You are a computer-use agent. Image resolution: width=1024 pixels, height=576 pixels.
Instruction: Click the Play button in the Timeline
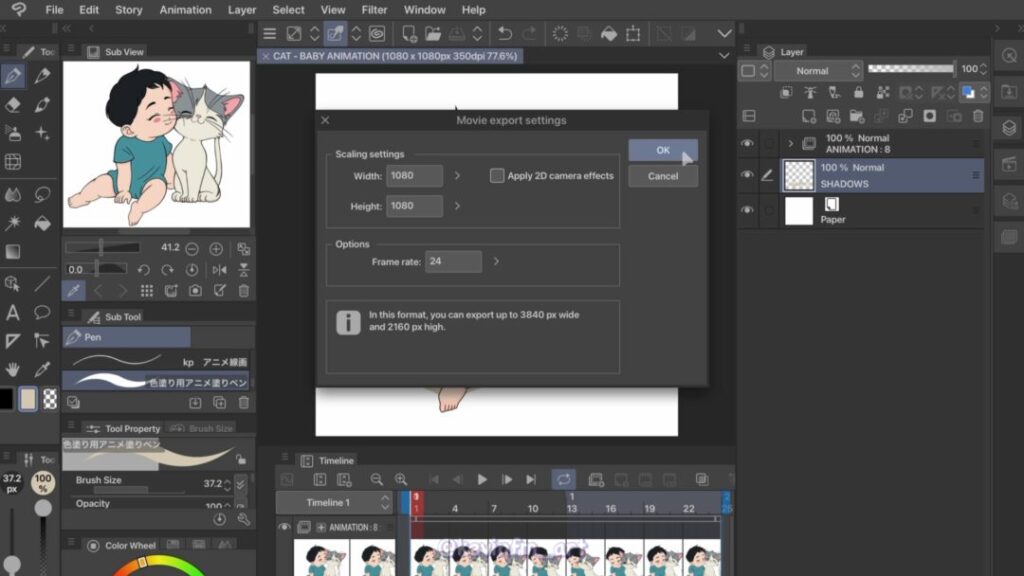pos(482,480)
